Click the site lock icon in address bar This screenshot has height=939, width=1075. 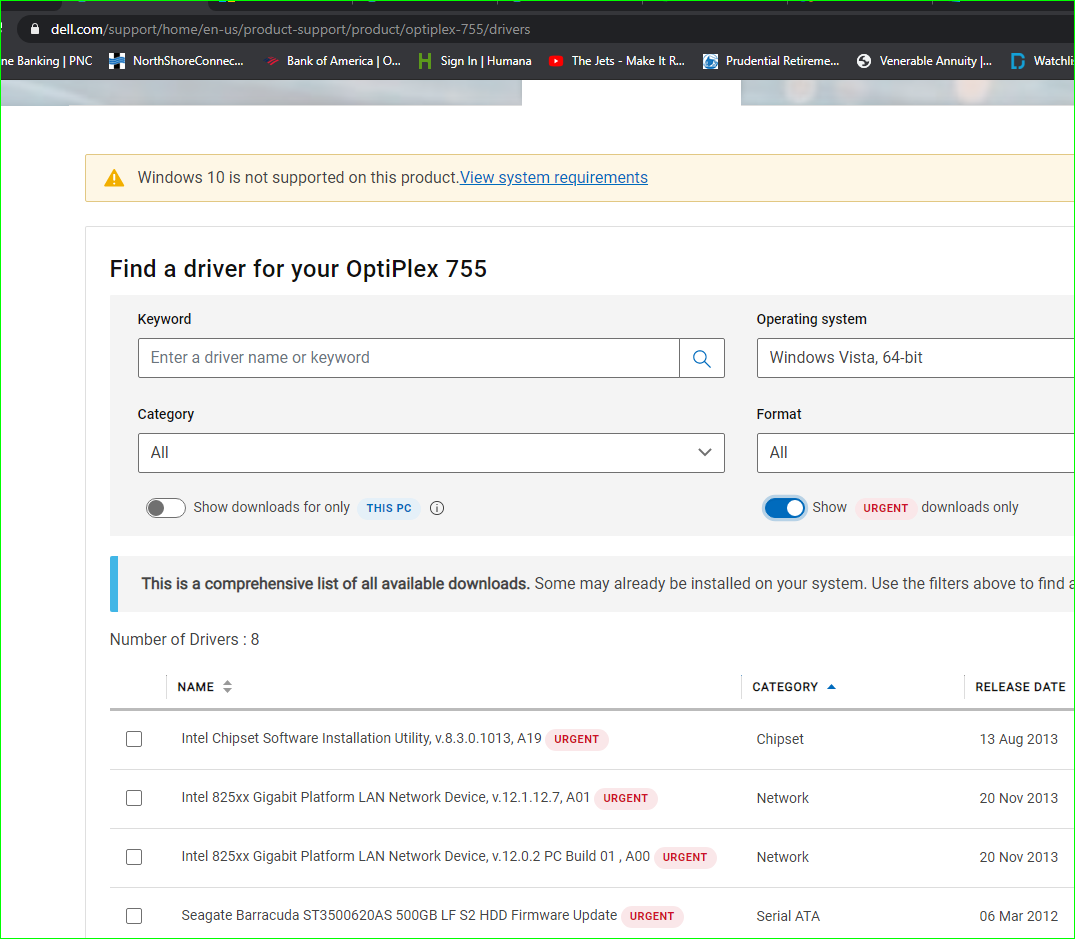coord(34,29)
